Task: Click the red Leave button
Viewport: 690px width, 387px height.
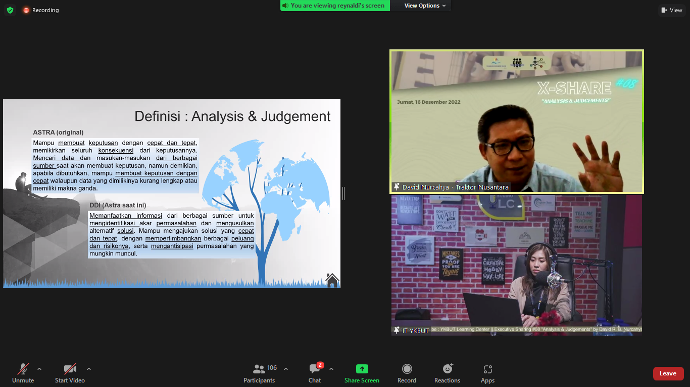Action: click(x=668, y=373)
